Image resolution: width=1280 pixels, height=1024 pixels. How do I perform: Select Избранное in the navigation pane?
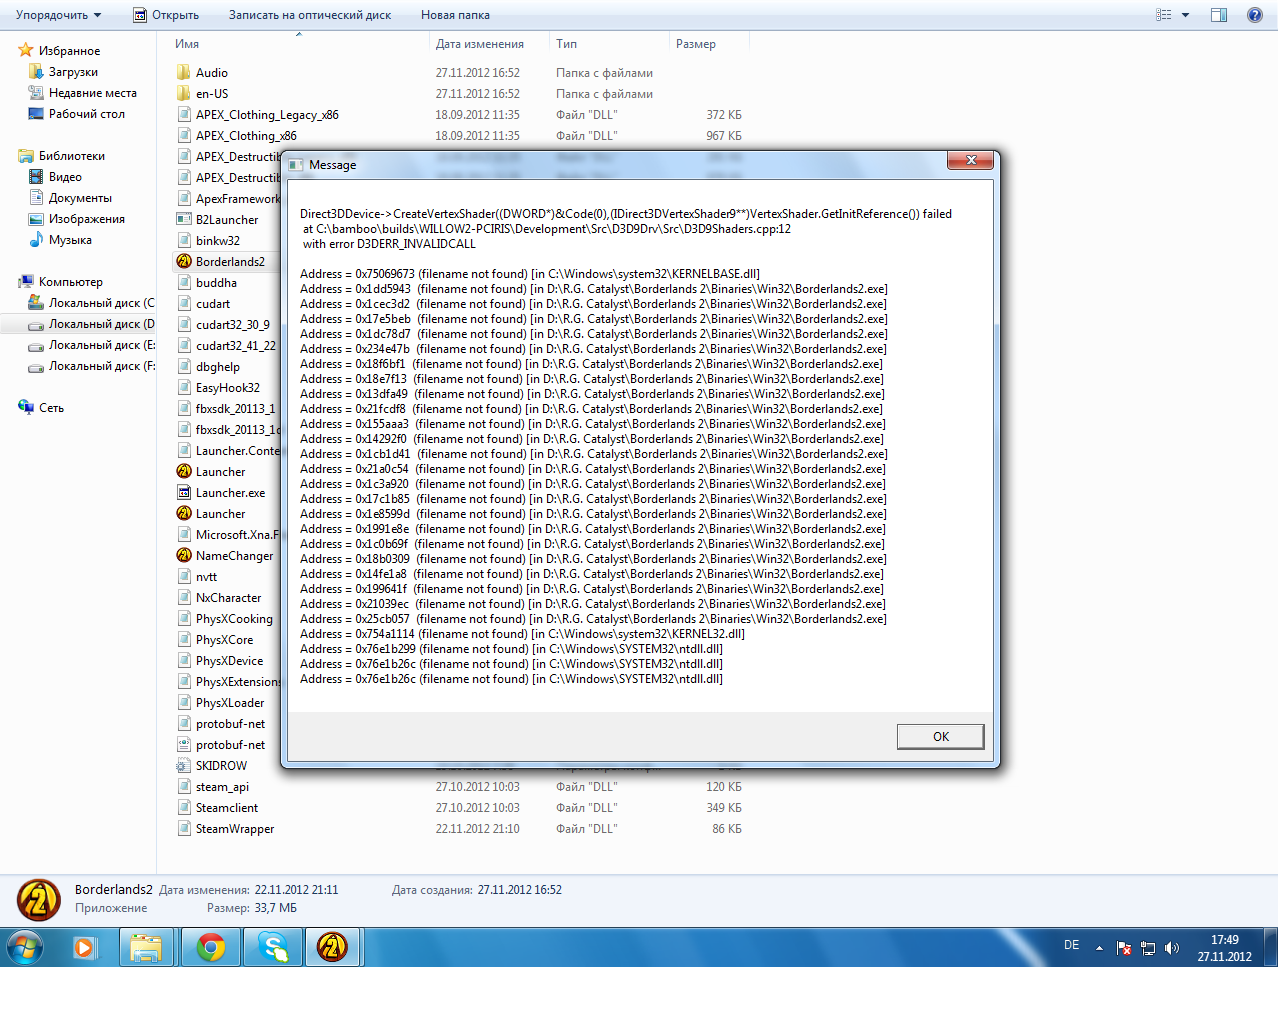click(69, 51)
